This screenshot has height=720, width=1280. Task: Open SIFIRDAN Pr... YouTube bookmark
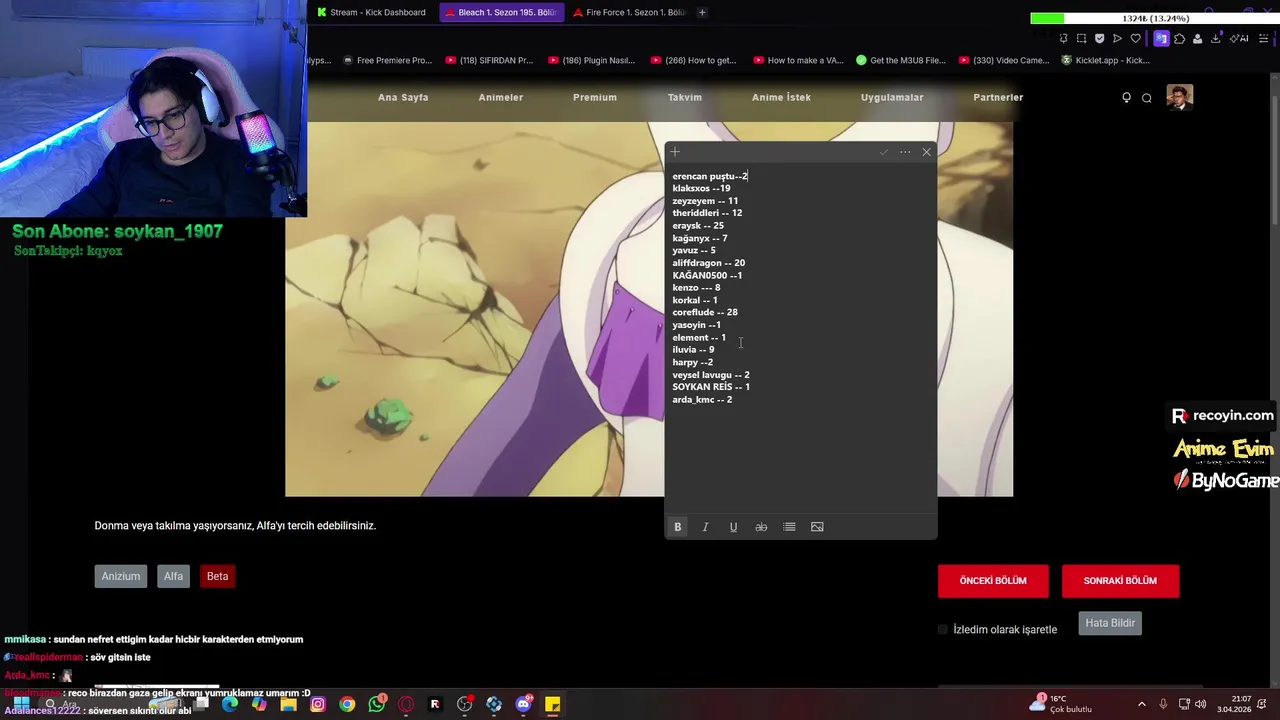pyautogui.click(x=489, y=60)
